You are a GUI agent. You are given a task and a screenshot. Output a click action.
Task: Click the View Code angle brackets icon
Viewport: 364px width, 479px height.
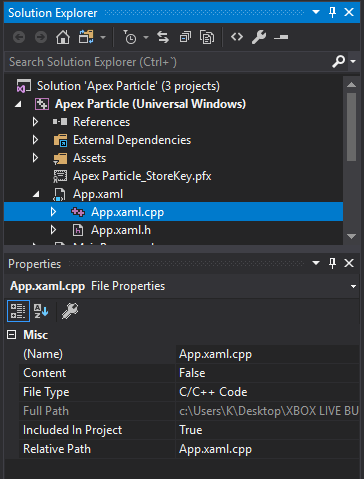click(x=237, y=37)
